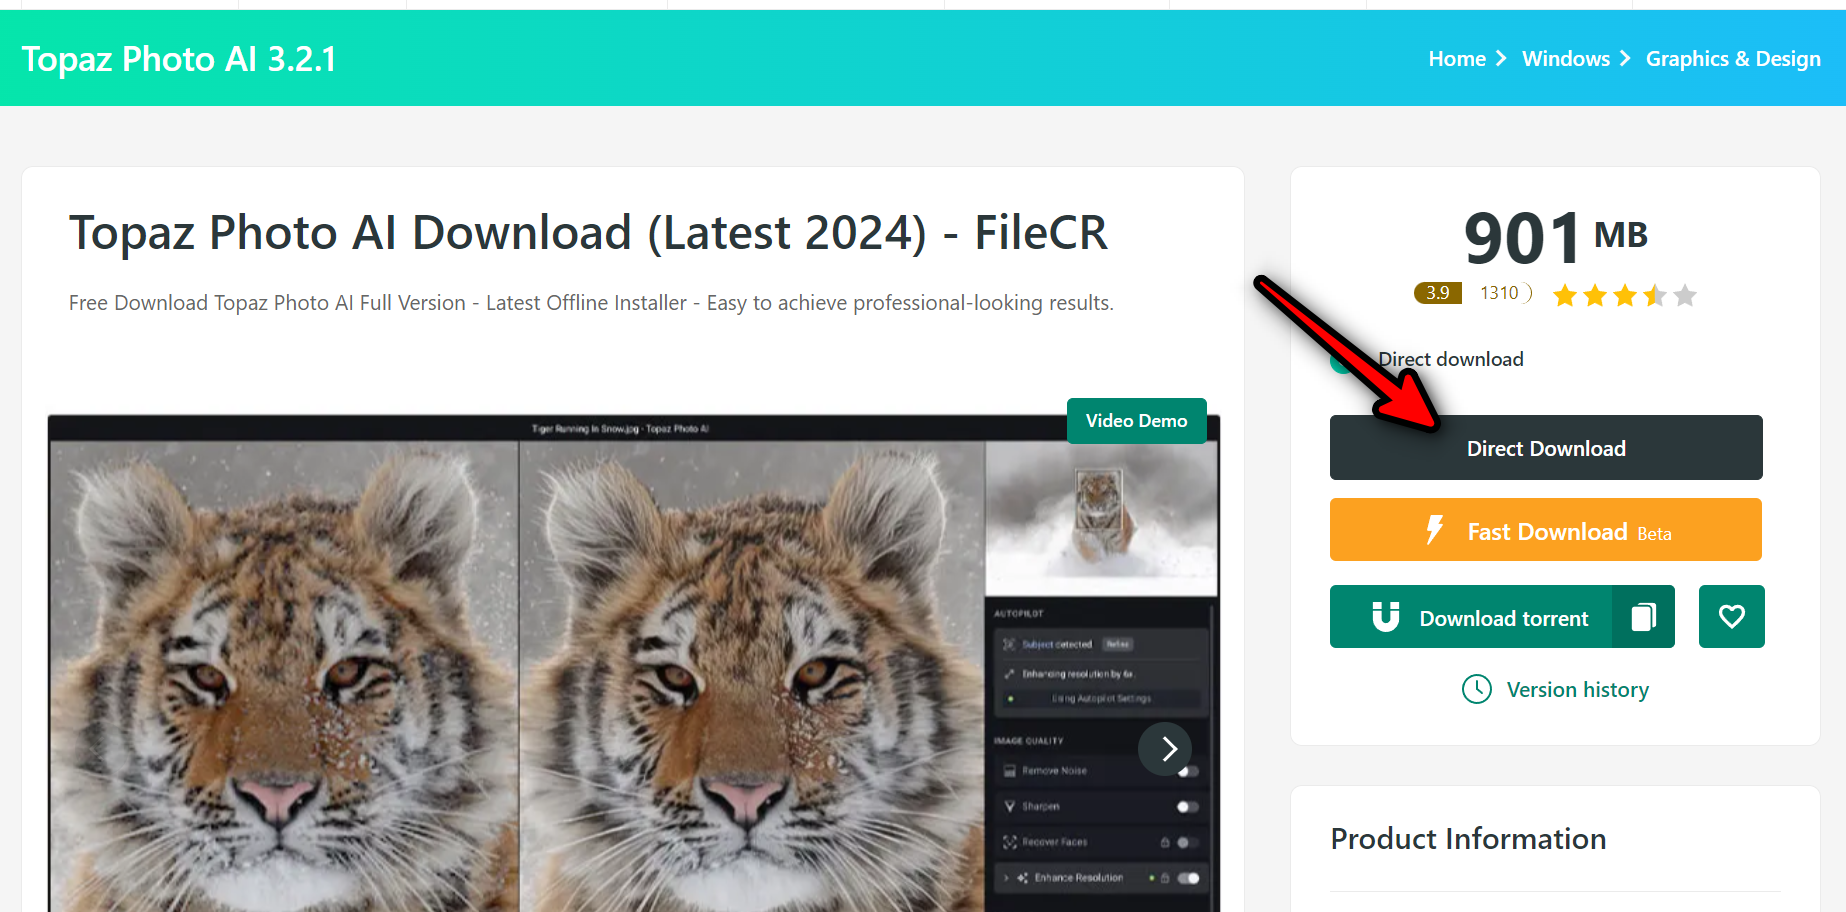Rate with the fifth grey star
The width and height of the screenshot is (1846, 912).
pyautogui.click(x=1685, y=295)
